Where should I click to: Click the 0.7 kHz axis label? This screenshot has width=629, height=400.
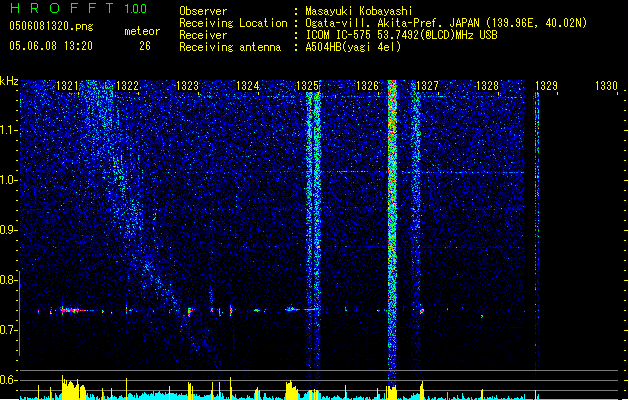8,330
